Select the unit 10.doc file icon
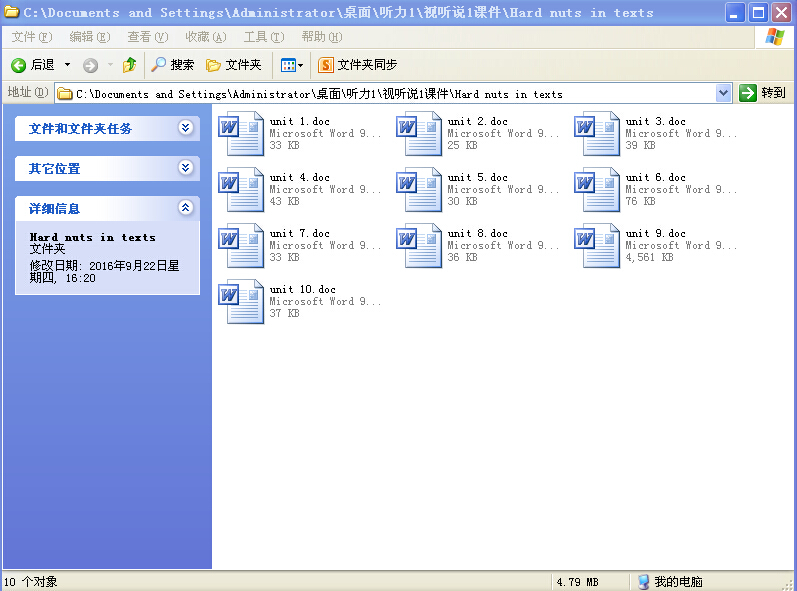The image size is (797, 591). 241,302
